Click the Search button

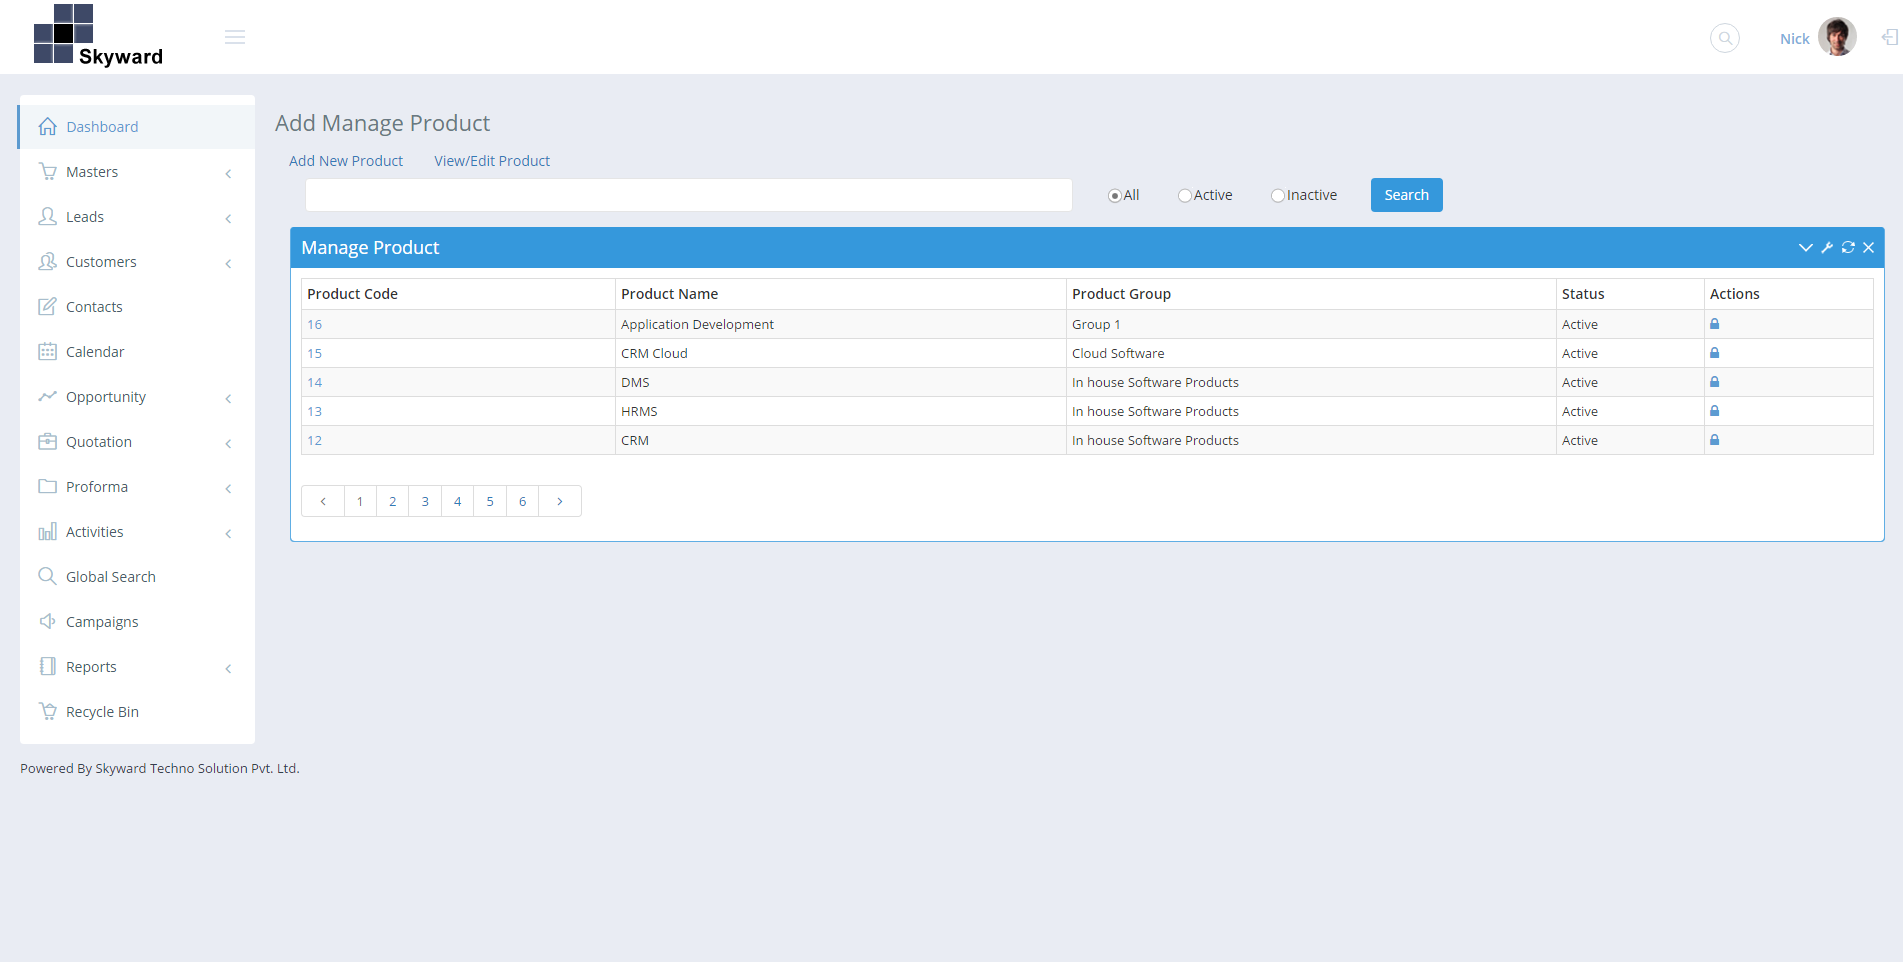[1406, 195]
